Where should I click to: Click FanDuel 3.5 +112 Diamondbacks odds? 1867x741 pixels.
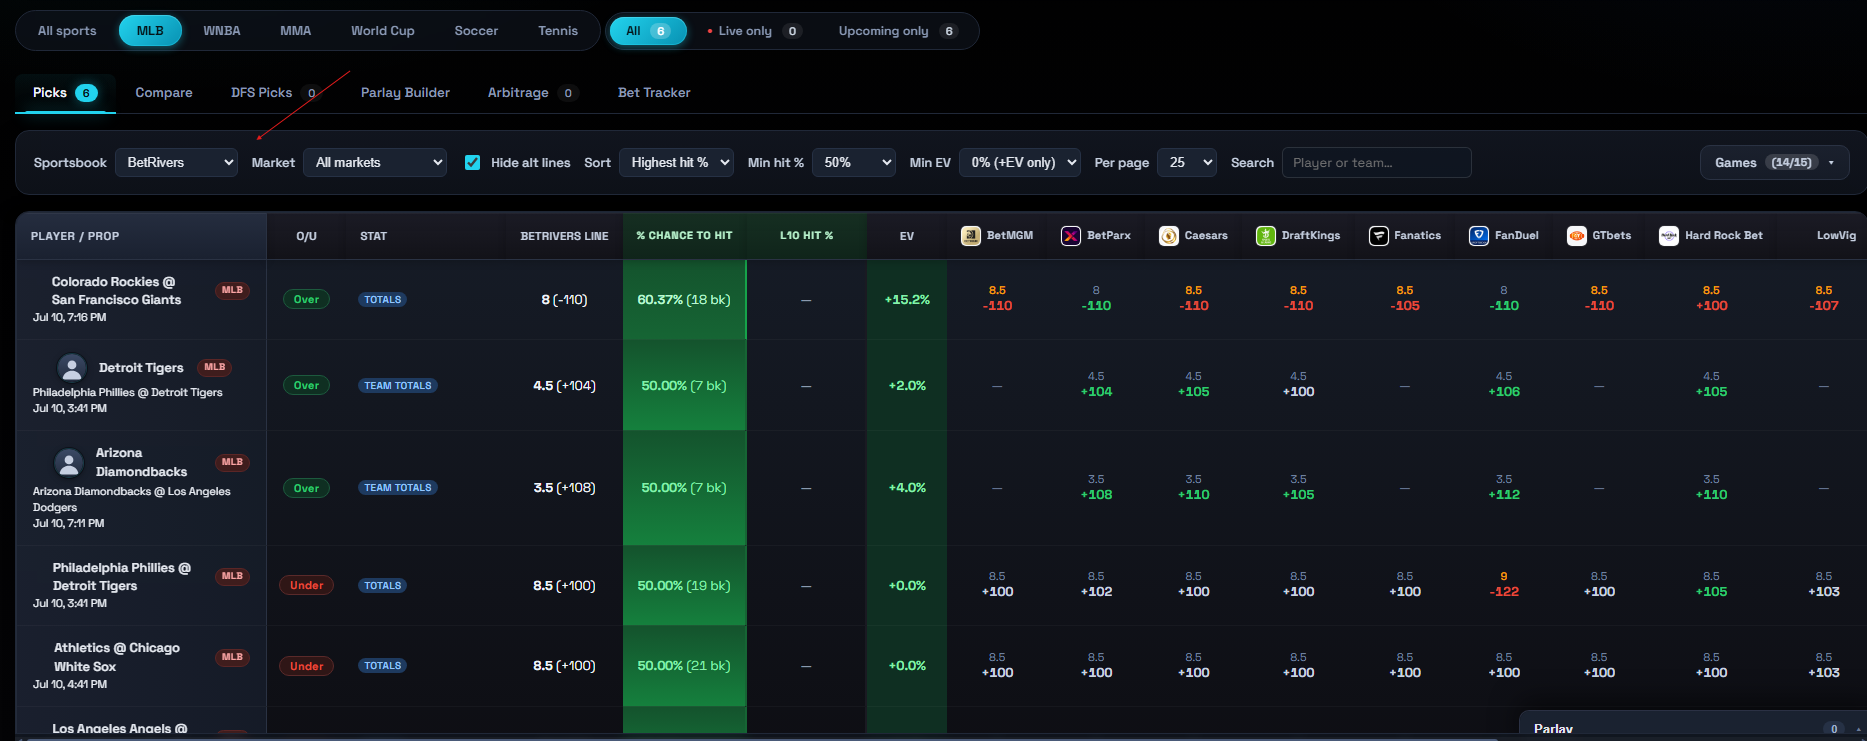click(1504, 487)
